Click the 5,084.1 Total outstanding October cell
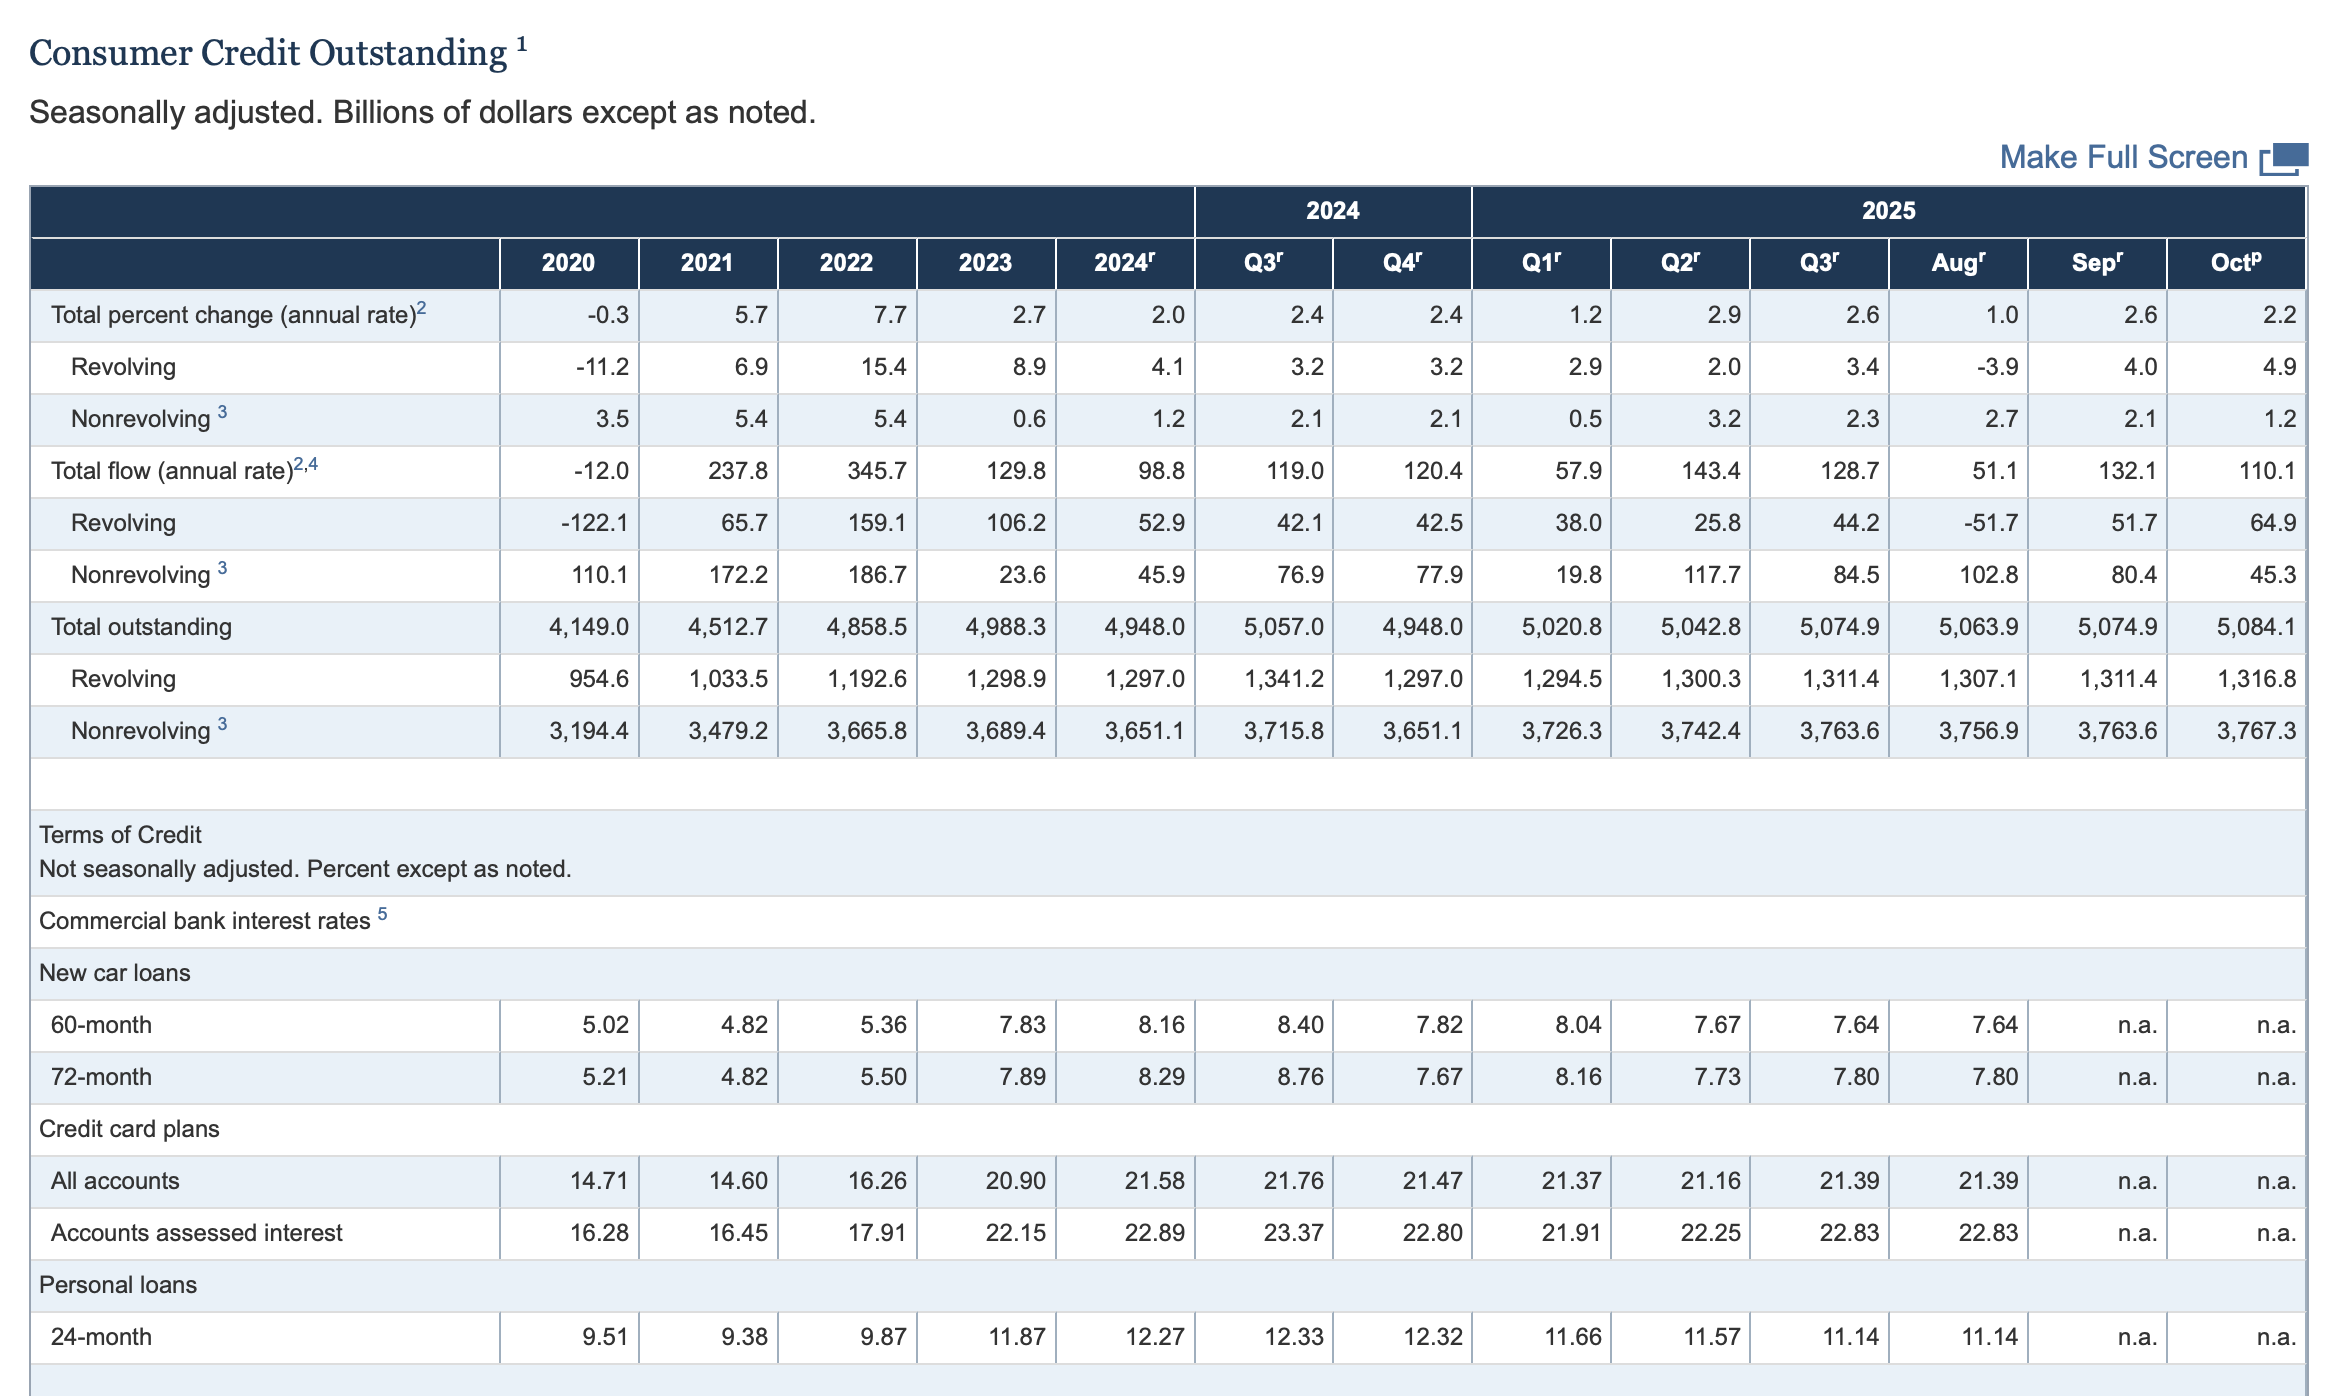The image size is (2348, 1396). (2255, 627)
